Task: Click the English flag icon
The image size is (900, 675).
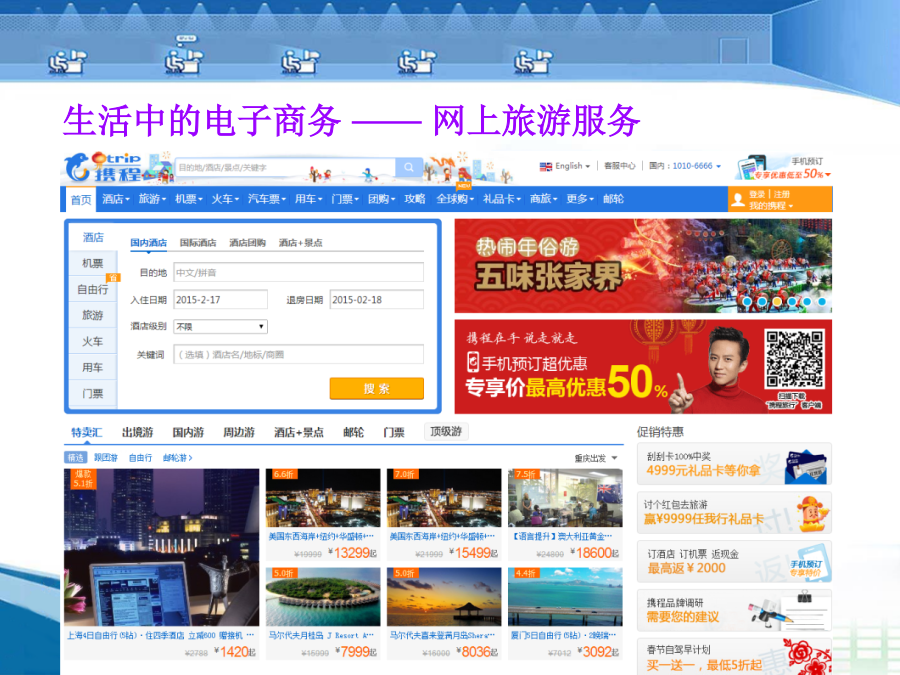Action: point(545,166)
